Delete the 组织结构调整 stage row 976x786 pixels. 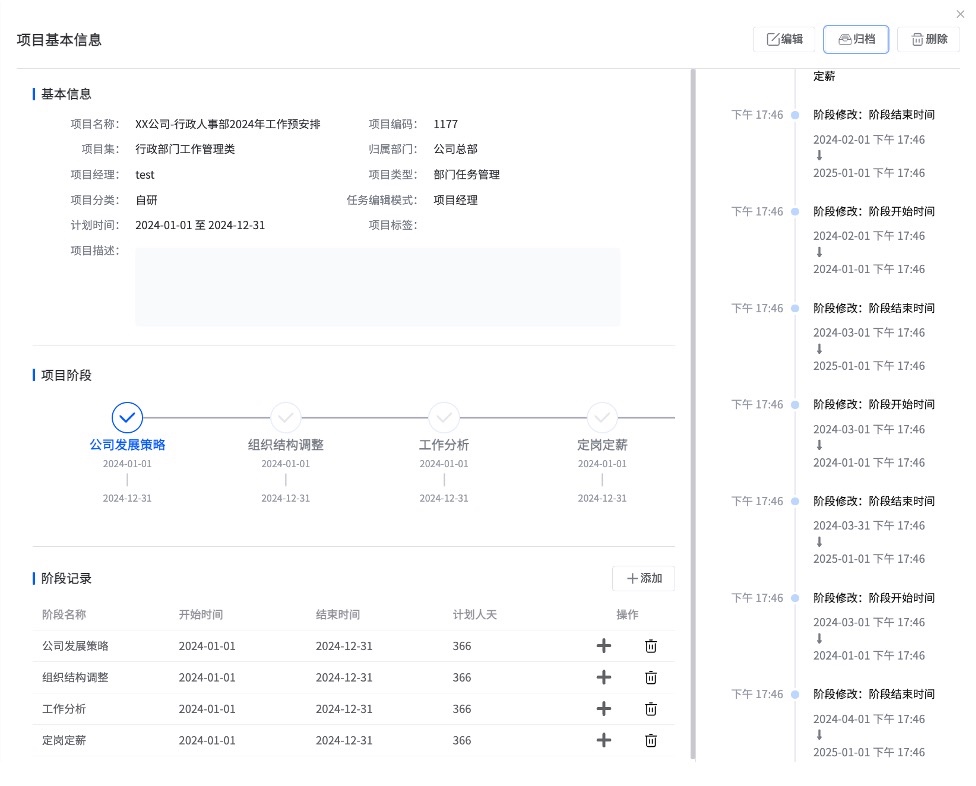pyautogui.click(x=650, y=677)
